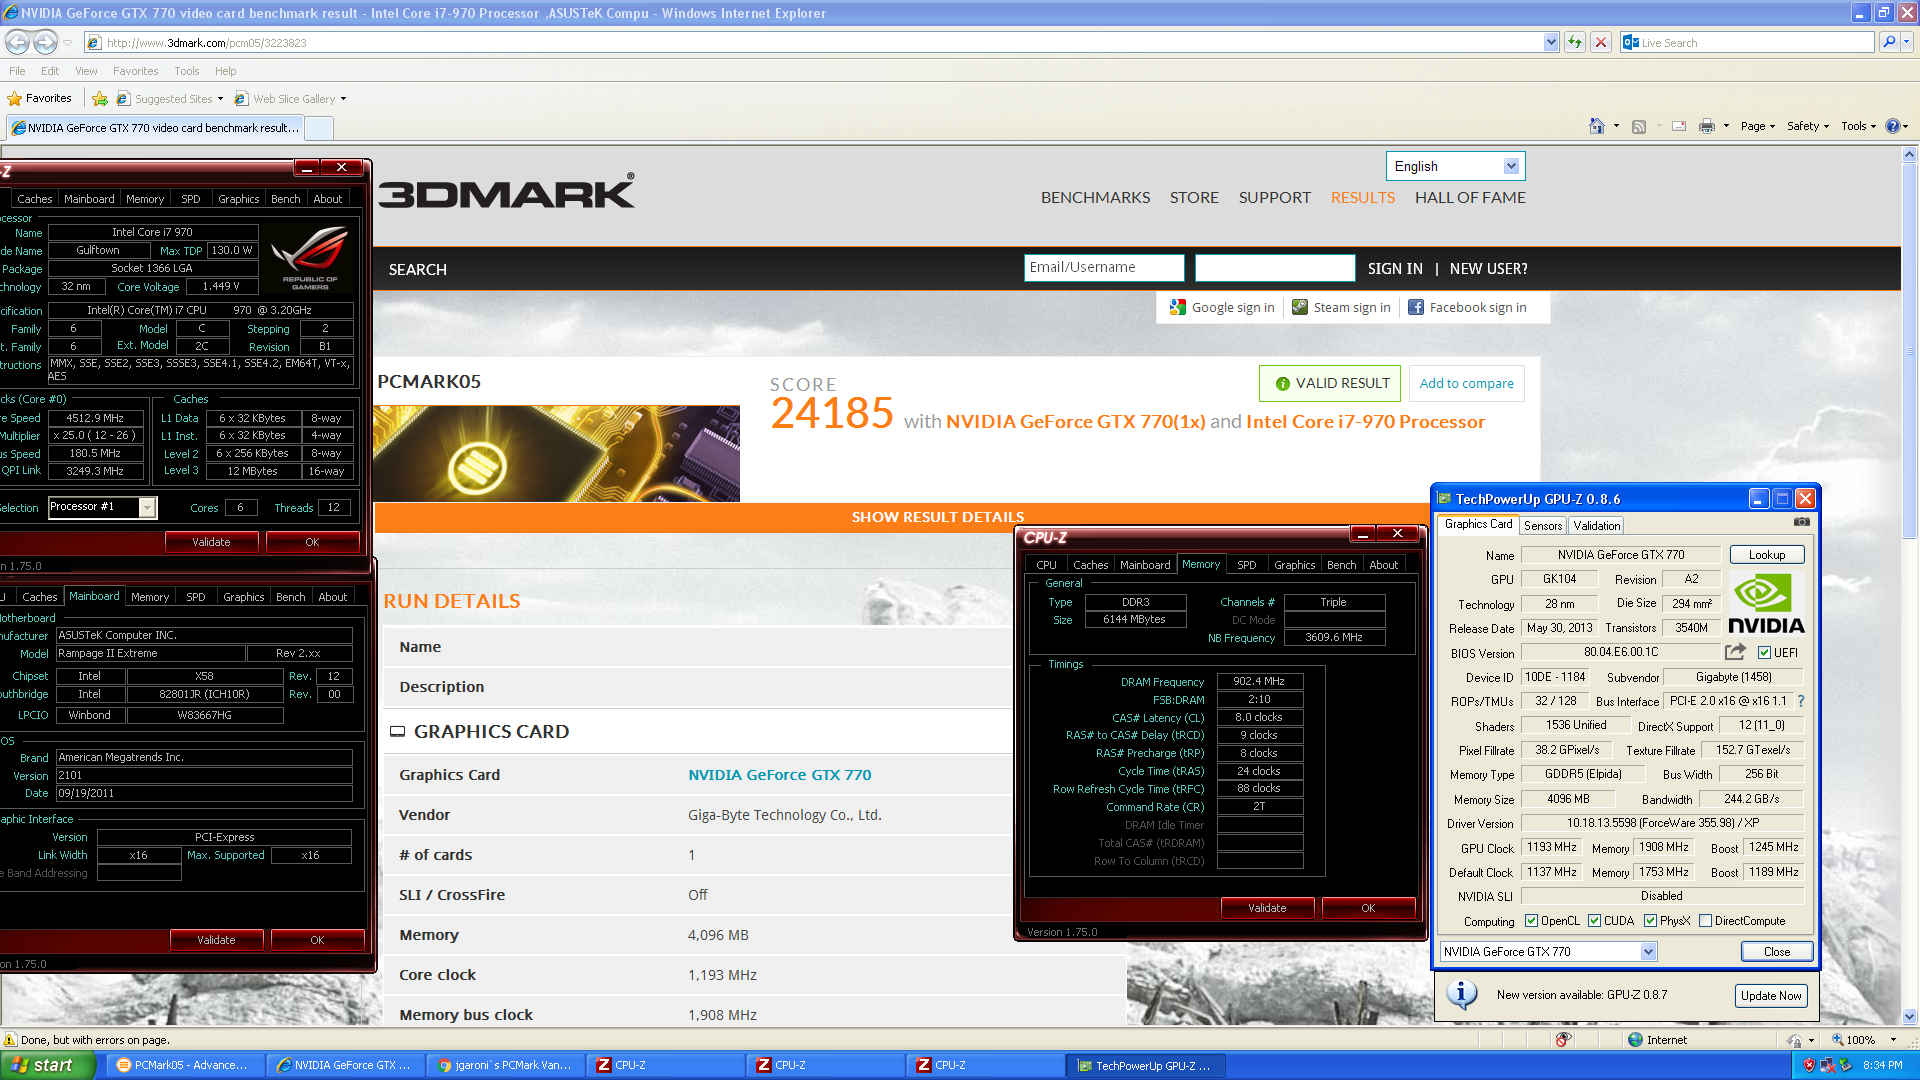Expand the address bar history dropdown
This screenshot has height=1080, width=1920.
tap(1551, 42)
